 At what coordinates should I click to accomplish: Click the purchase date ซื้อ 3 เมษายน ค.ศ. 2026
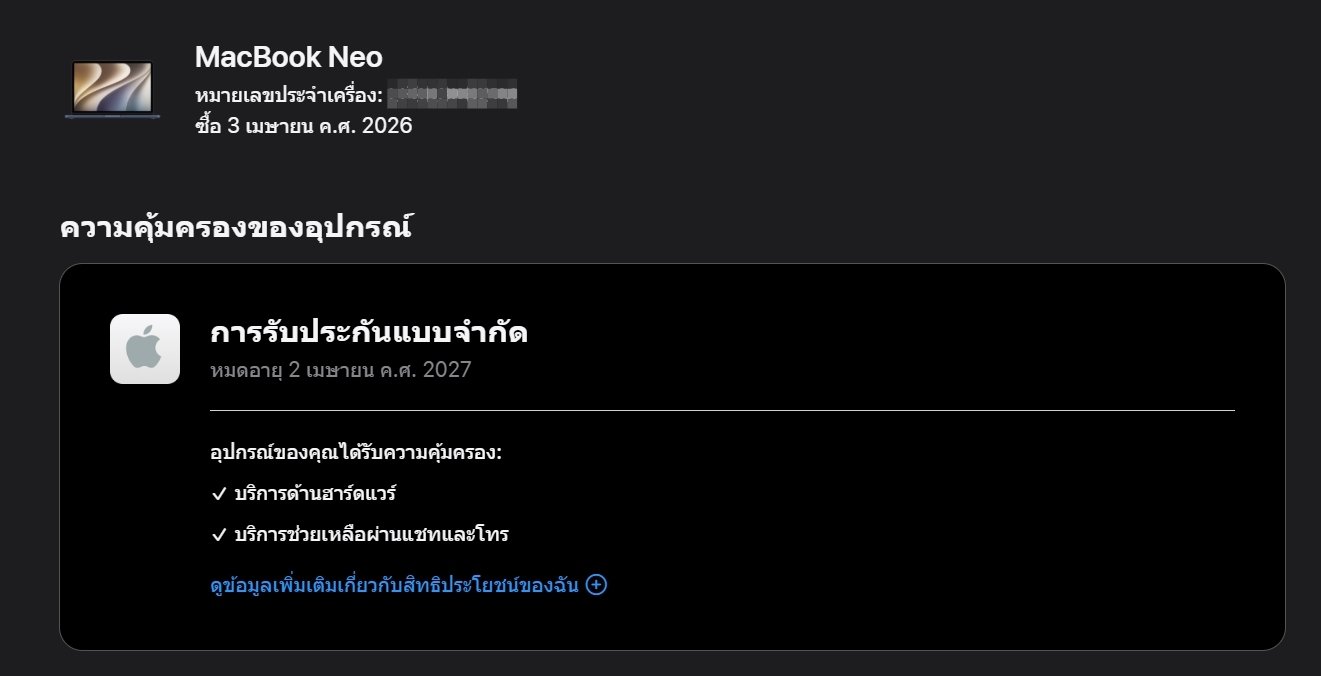(304, 126)
